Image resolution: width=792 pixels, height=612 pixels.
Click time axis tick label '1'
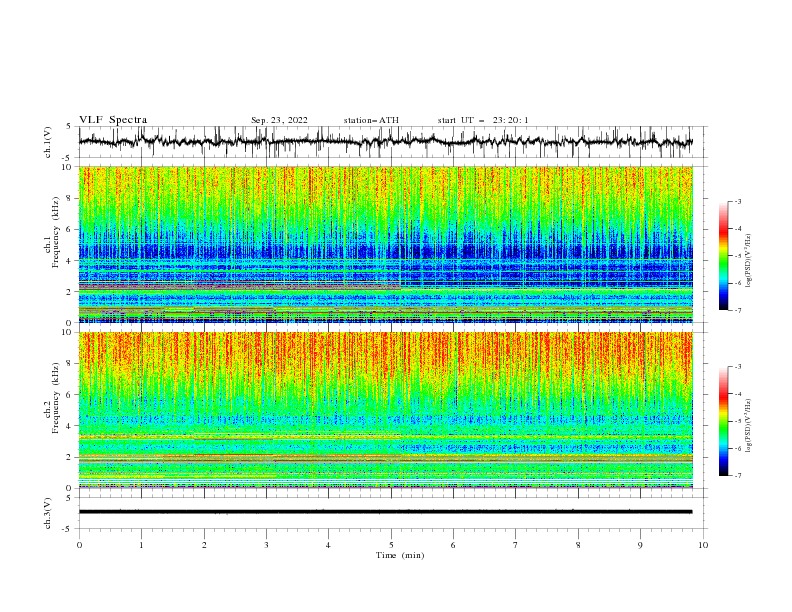141,545
